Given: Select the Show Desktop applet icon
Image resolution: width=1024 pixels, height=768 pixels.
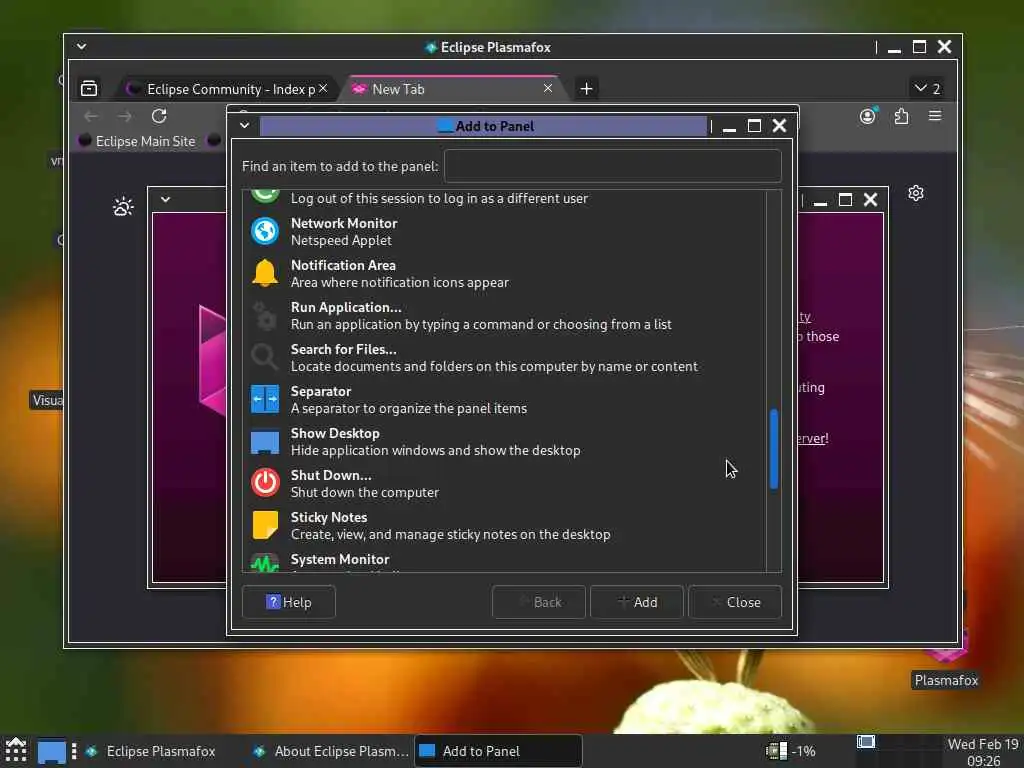Looking at the screenshot, I should point(264,441).
